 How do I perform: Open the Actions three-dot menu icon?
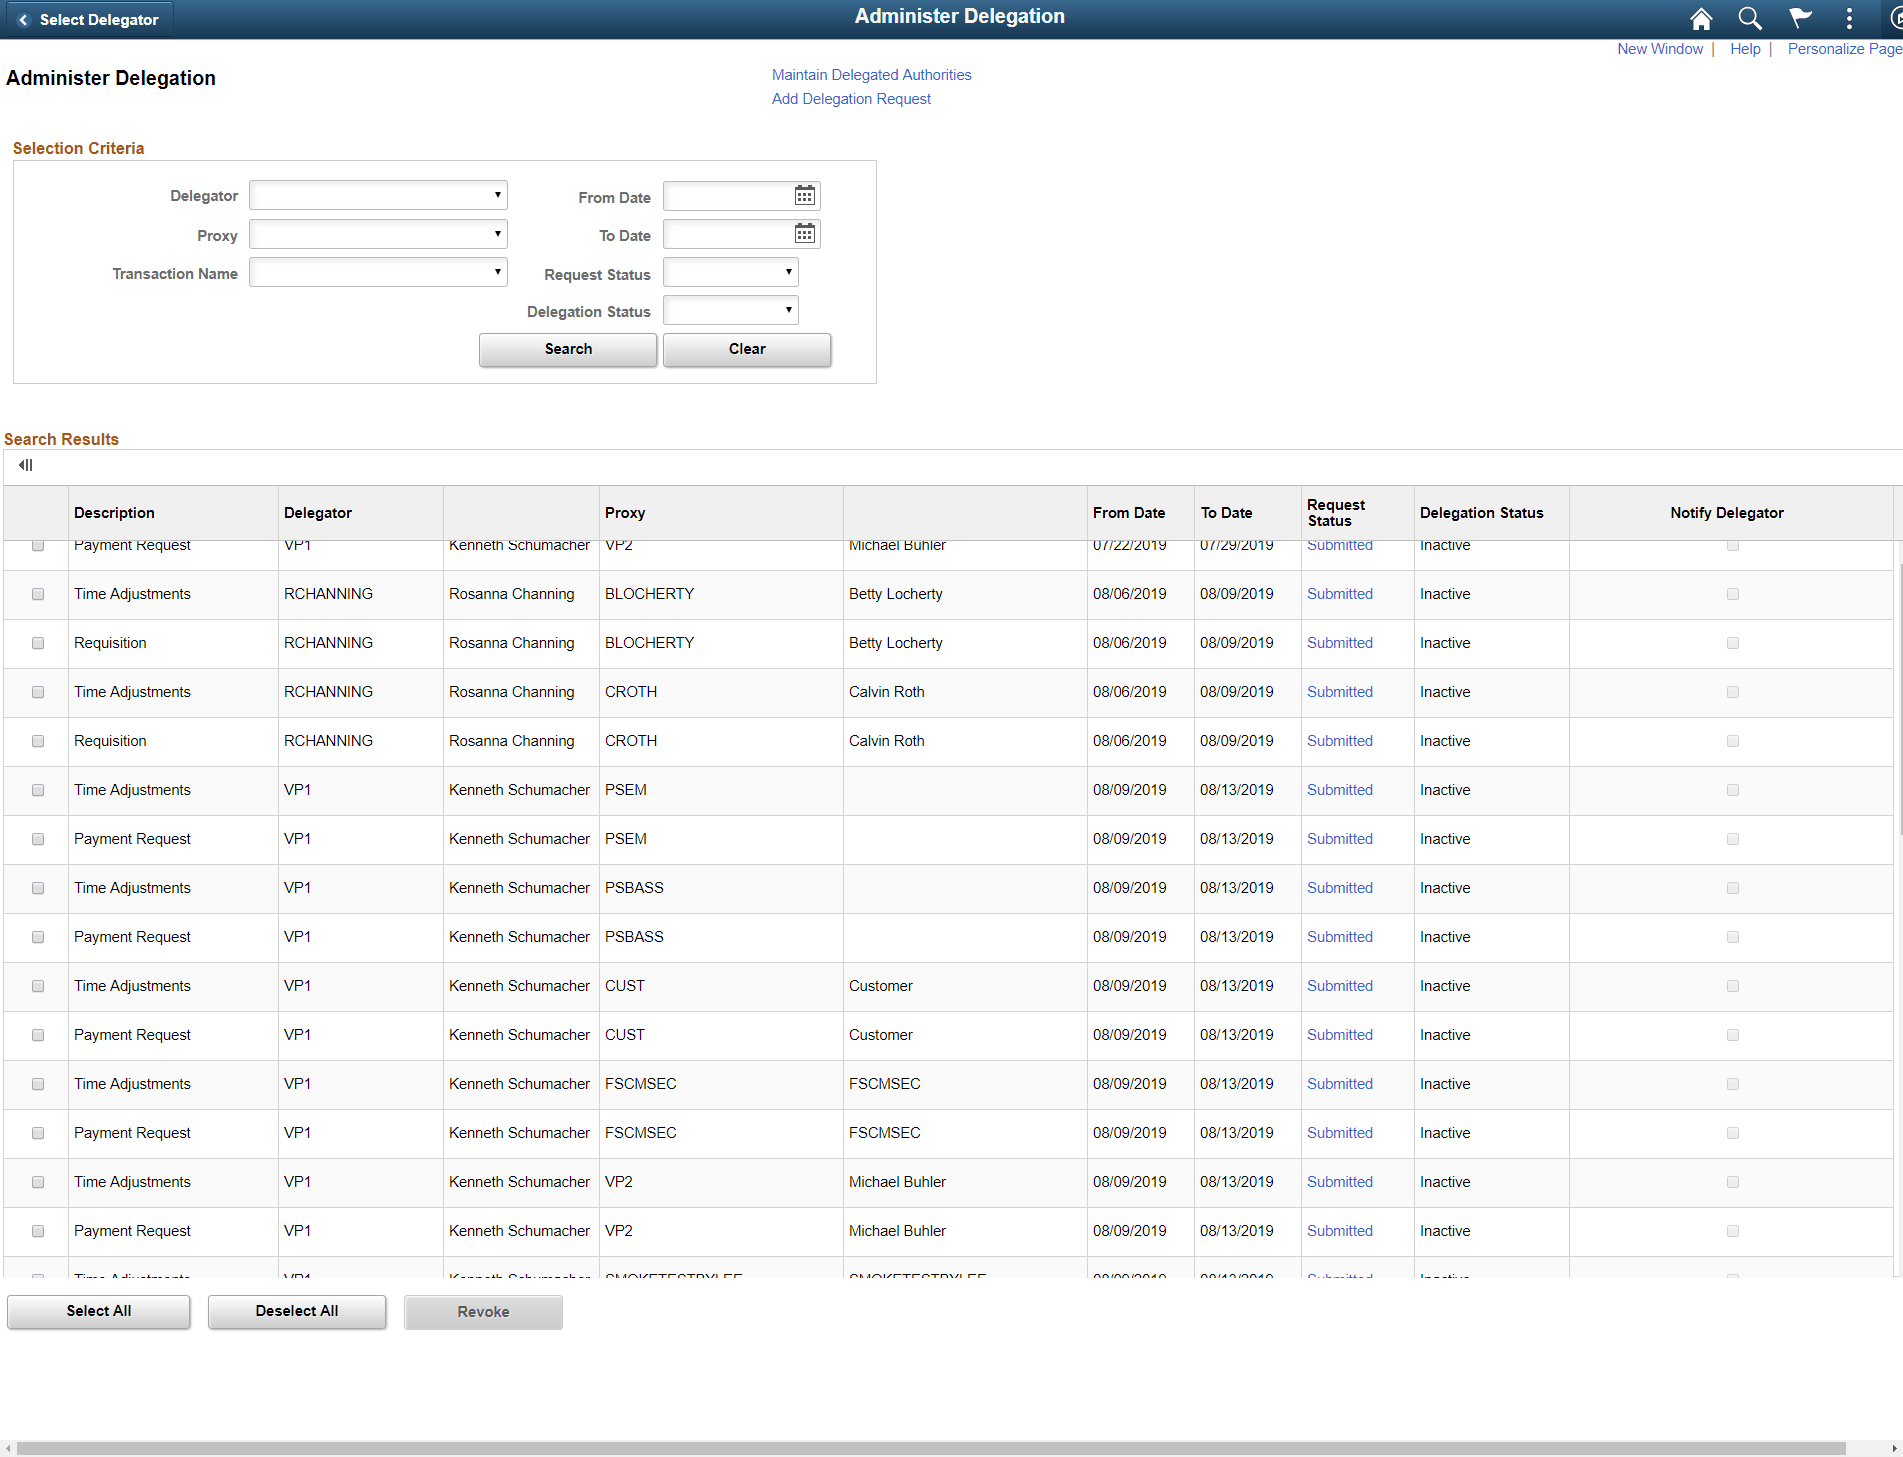(x=1848, y=18)
